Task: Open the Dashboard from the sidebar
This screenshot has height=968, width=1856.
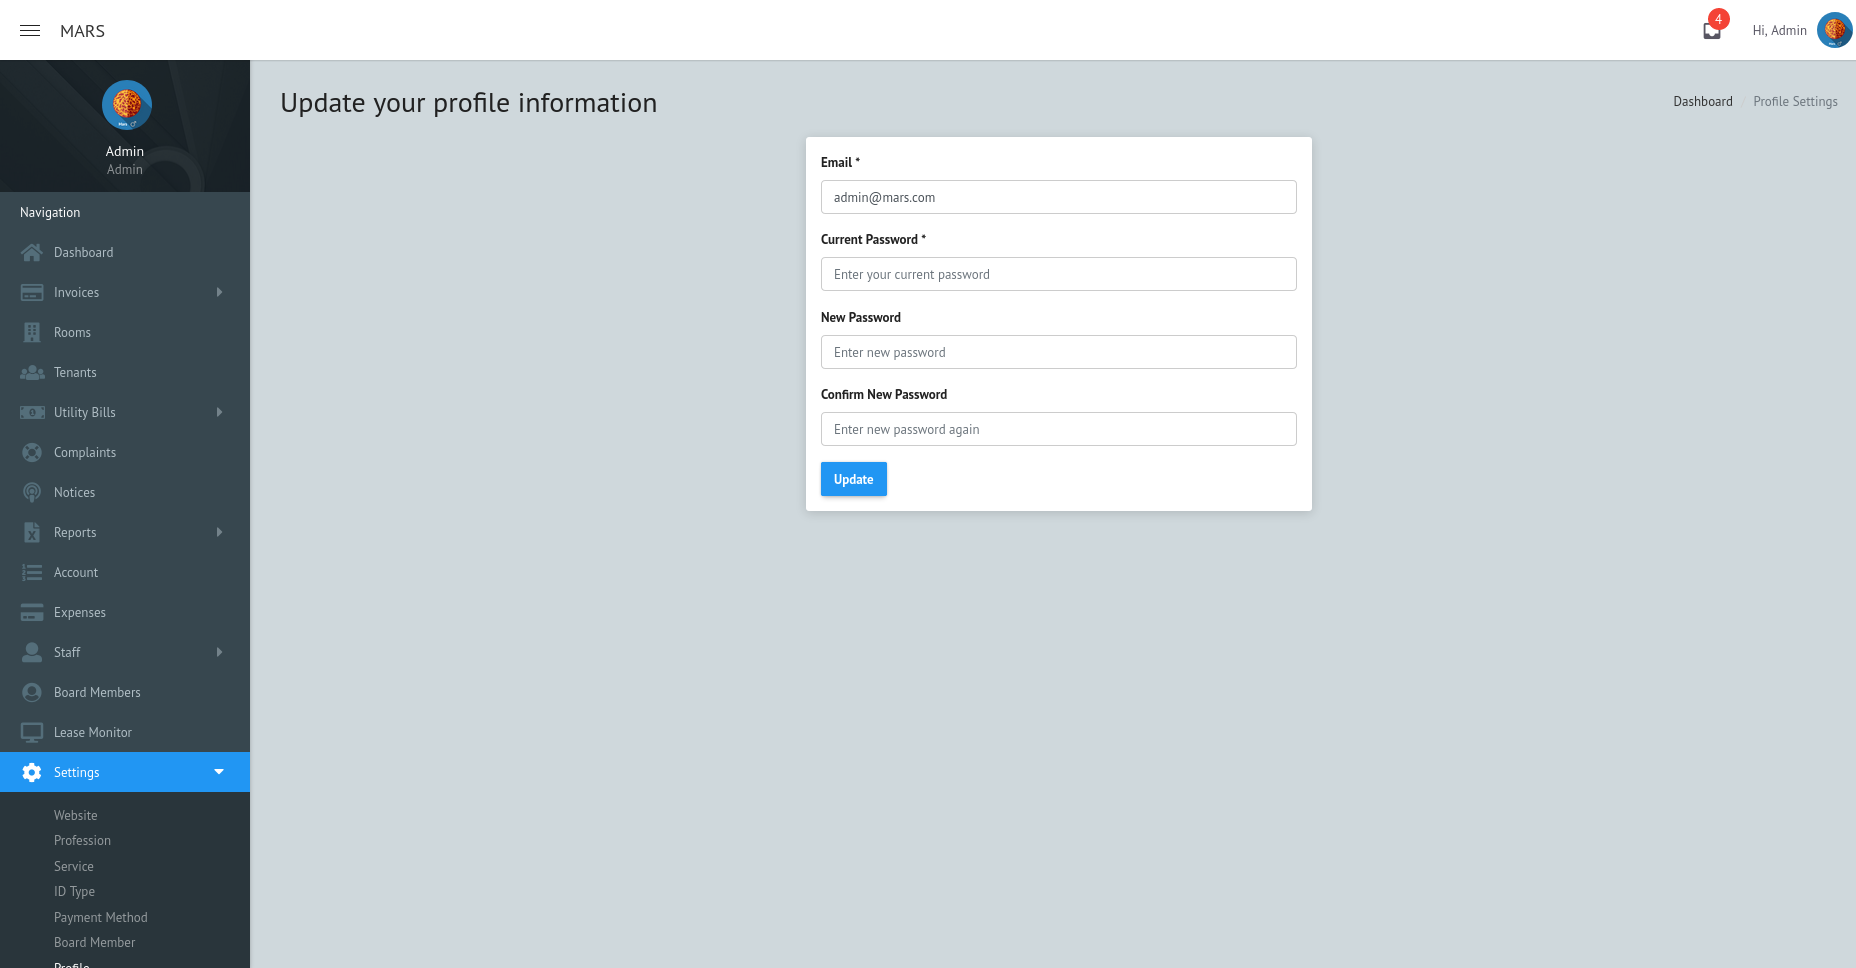Action: (x=83, y=252)
